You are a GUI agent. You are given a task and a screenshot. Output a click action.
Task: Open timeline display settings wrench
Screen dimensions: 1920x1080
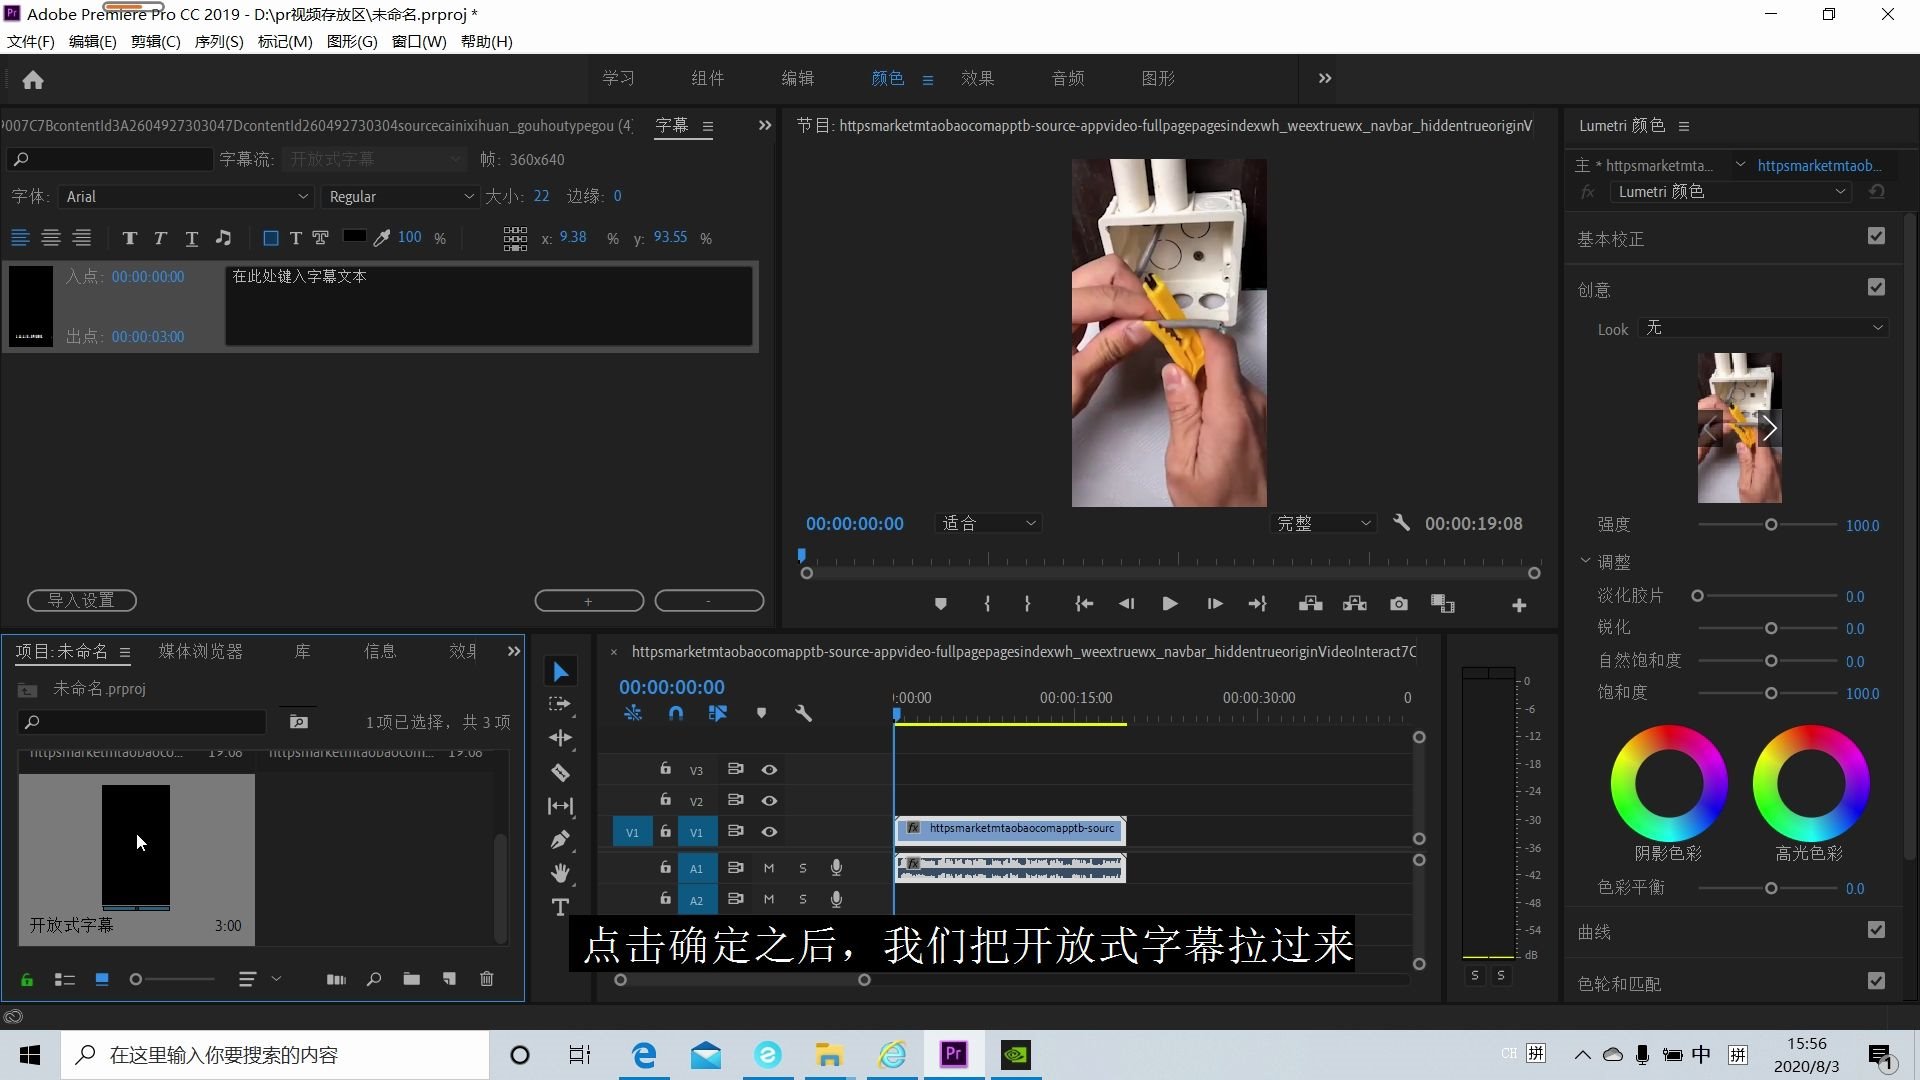[x=803, y=713]
